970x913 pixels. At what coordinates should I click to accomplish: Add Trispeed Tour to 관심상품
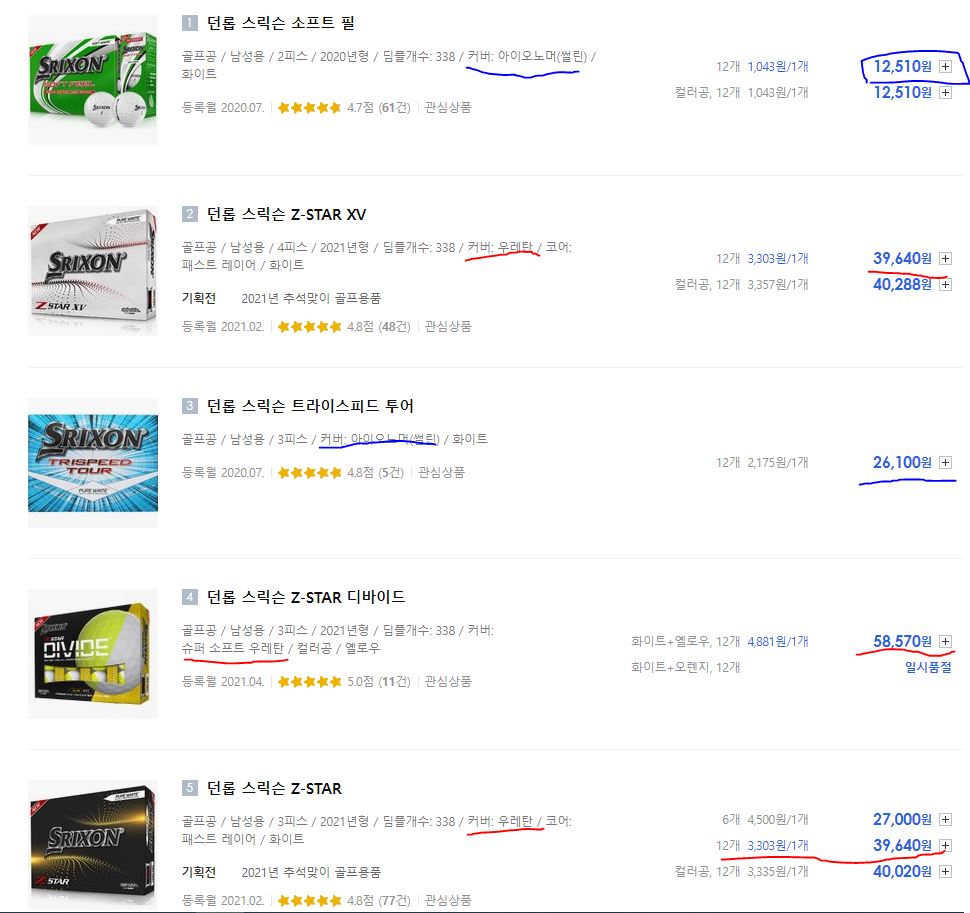[x=441, y=473]
